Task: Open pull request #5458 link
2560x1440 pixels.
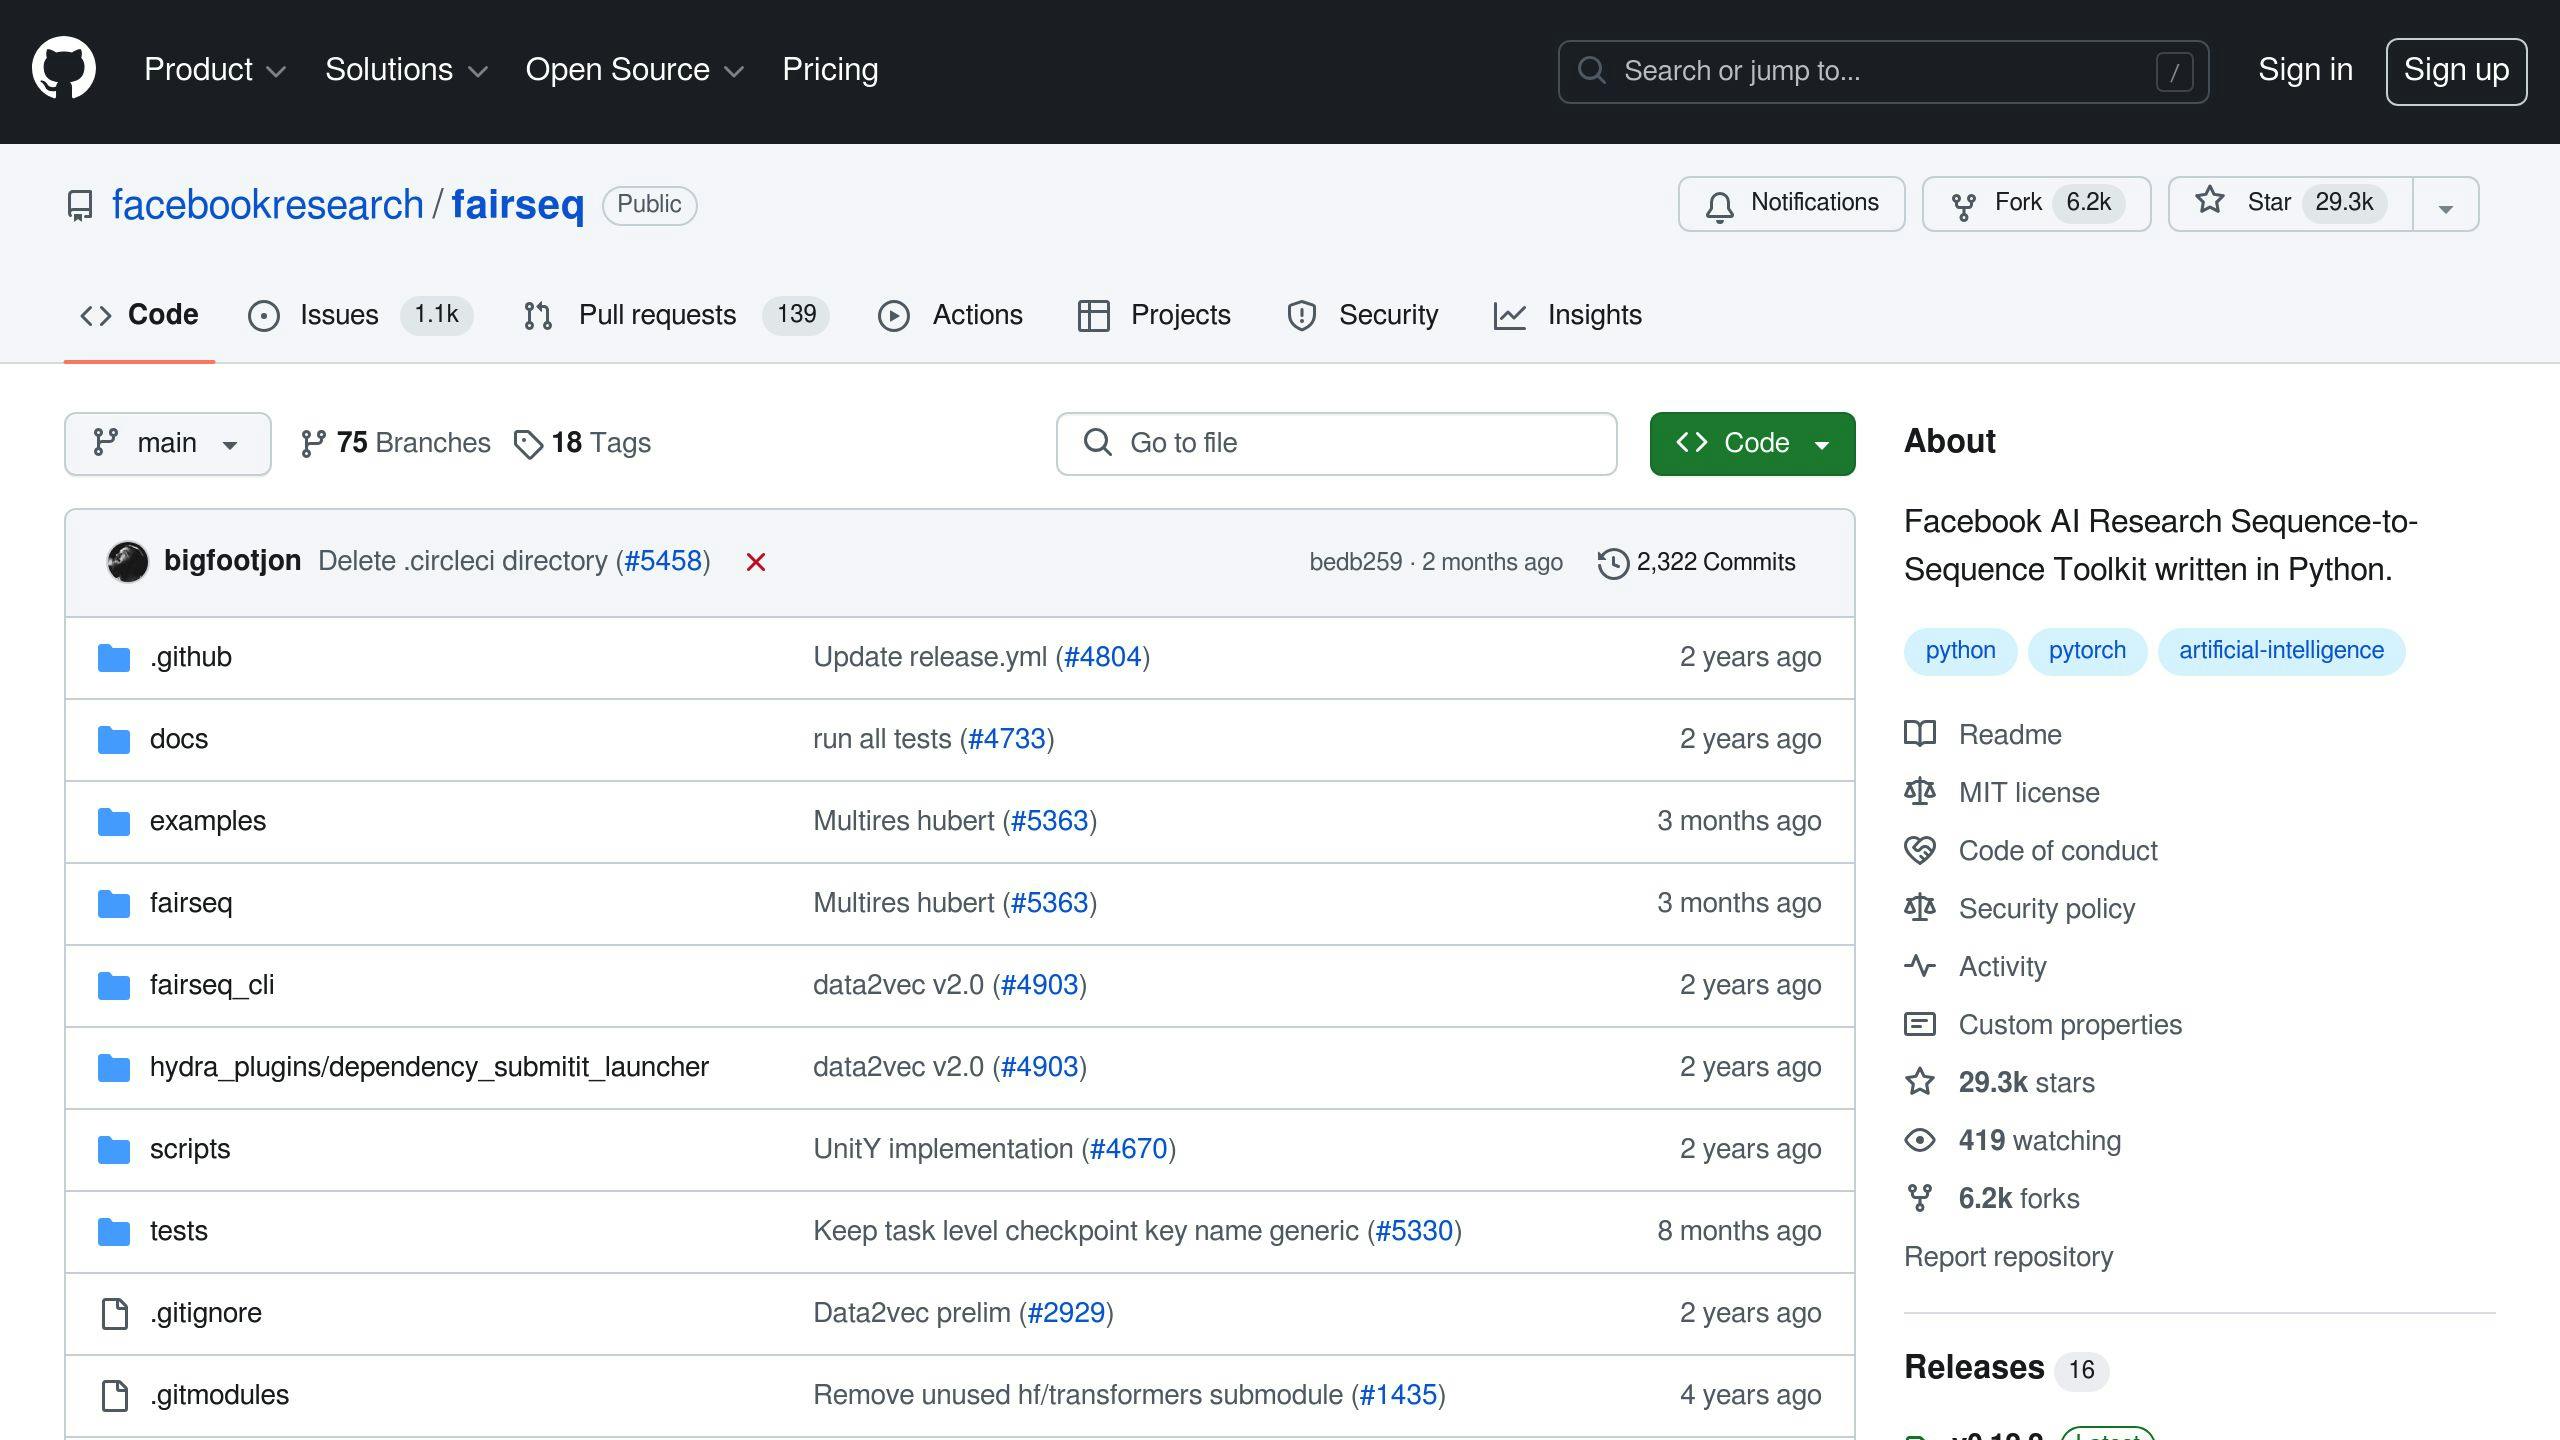Action: click(x=663, y=561)
